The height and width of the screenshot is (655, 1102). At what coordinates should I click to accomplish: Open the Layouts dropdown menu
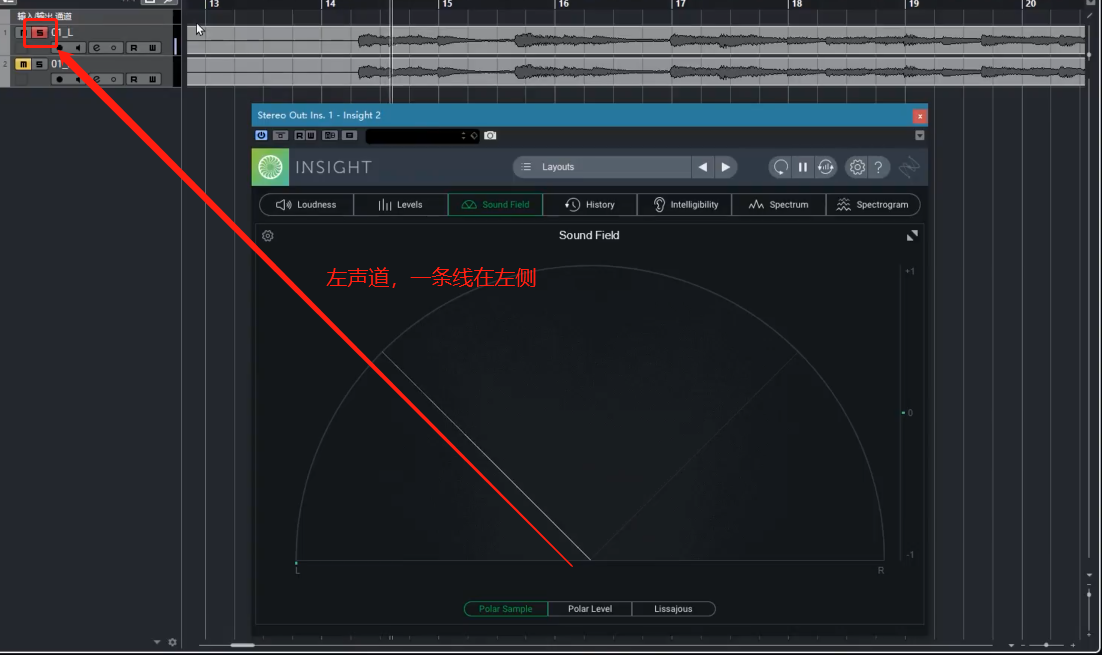(603, 167)
